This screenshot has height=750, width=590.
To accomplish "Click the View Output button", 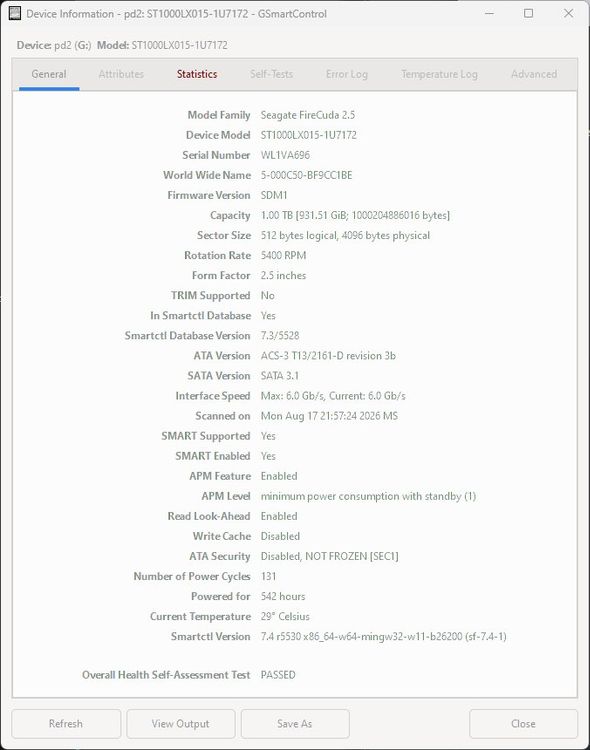I will [x=180, y=724].
